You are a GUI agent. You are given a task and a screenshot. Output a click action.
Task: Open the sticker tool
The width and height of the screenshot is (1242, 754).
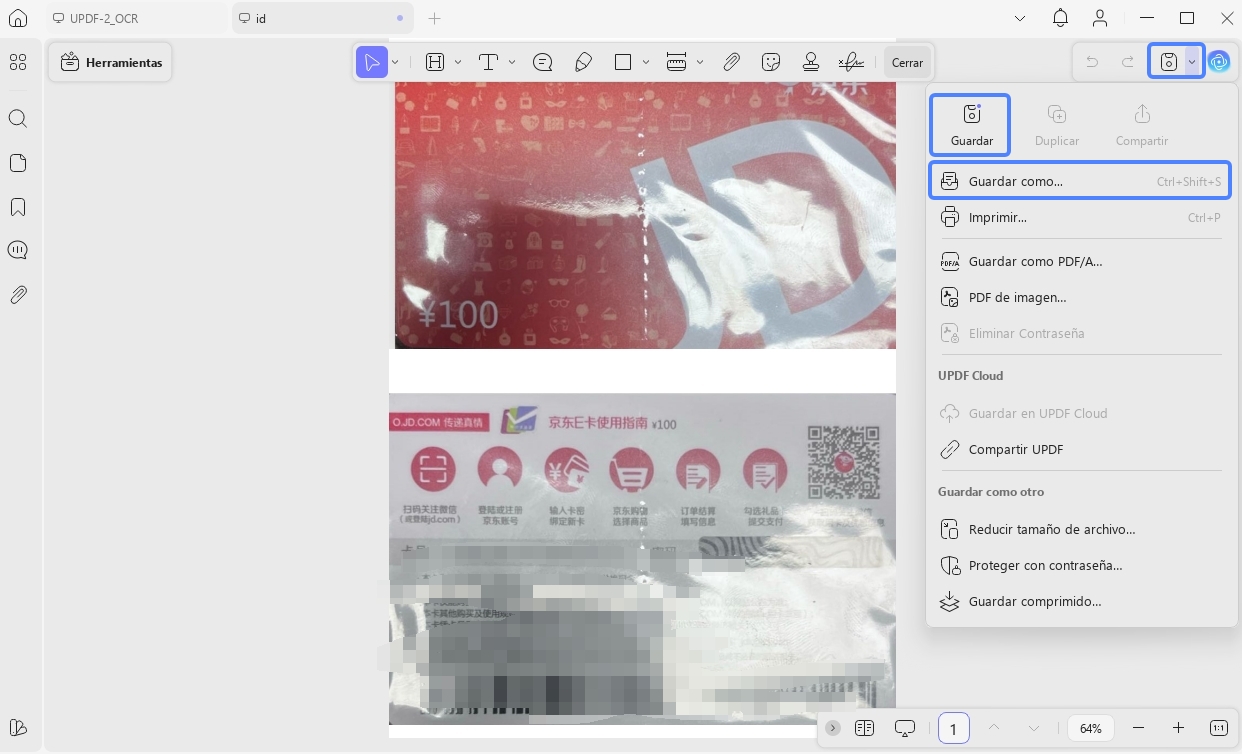771,62
